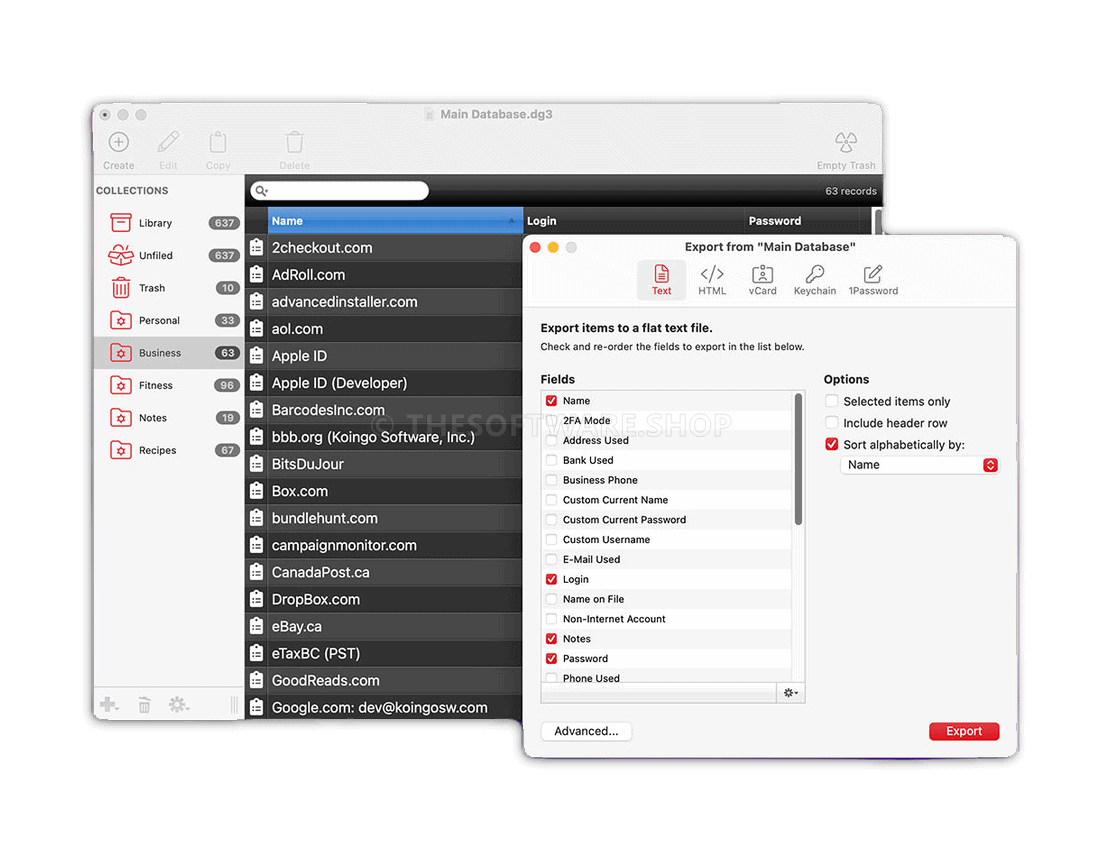
Task: Enable Include header row option
Action: [x=831, y=422]
